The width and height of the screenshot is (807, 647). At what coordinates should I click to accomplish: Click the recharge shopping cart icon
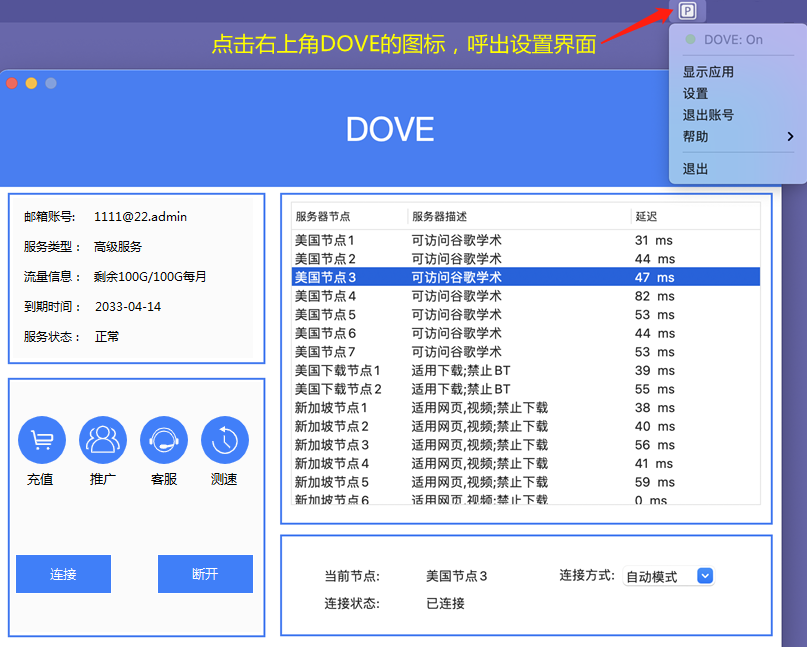tap(42, 439)
